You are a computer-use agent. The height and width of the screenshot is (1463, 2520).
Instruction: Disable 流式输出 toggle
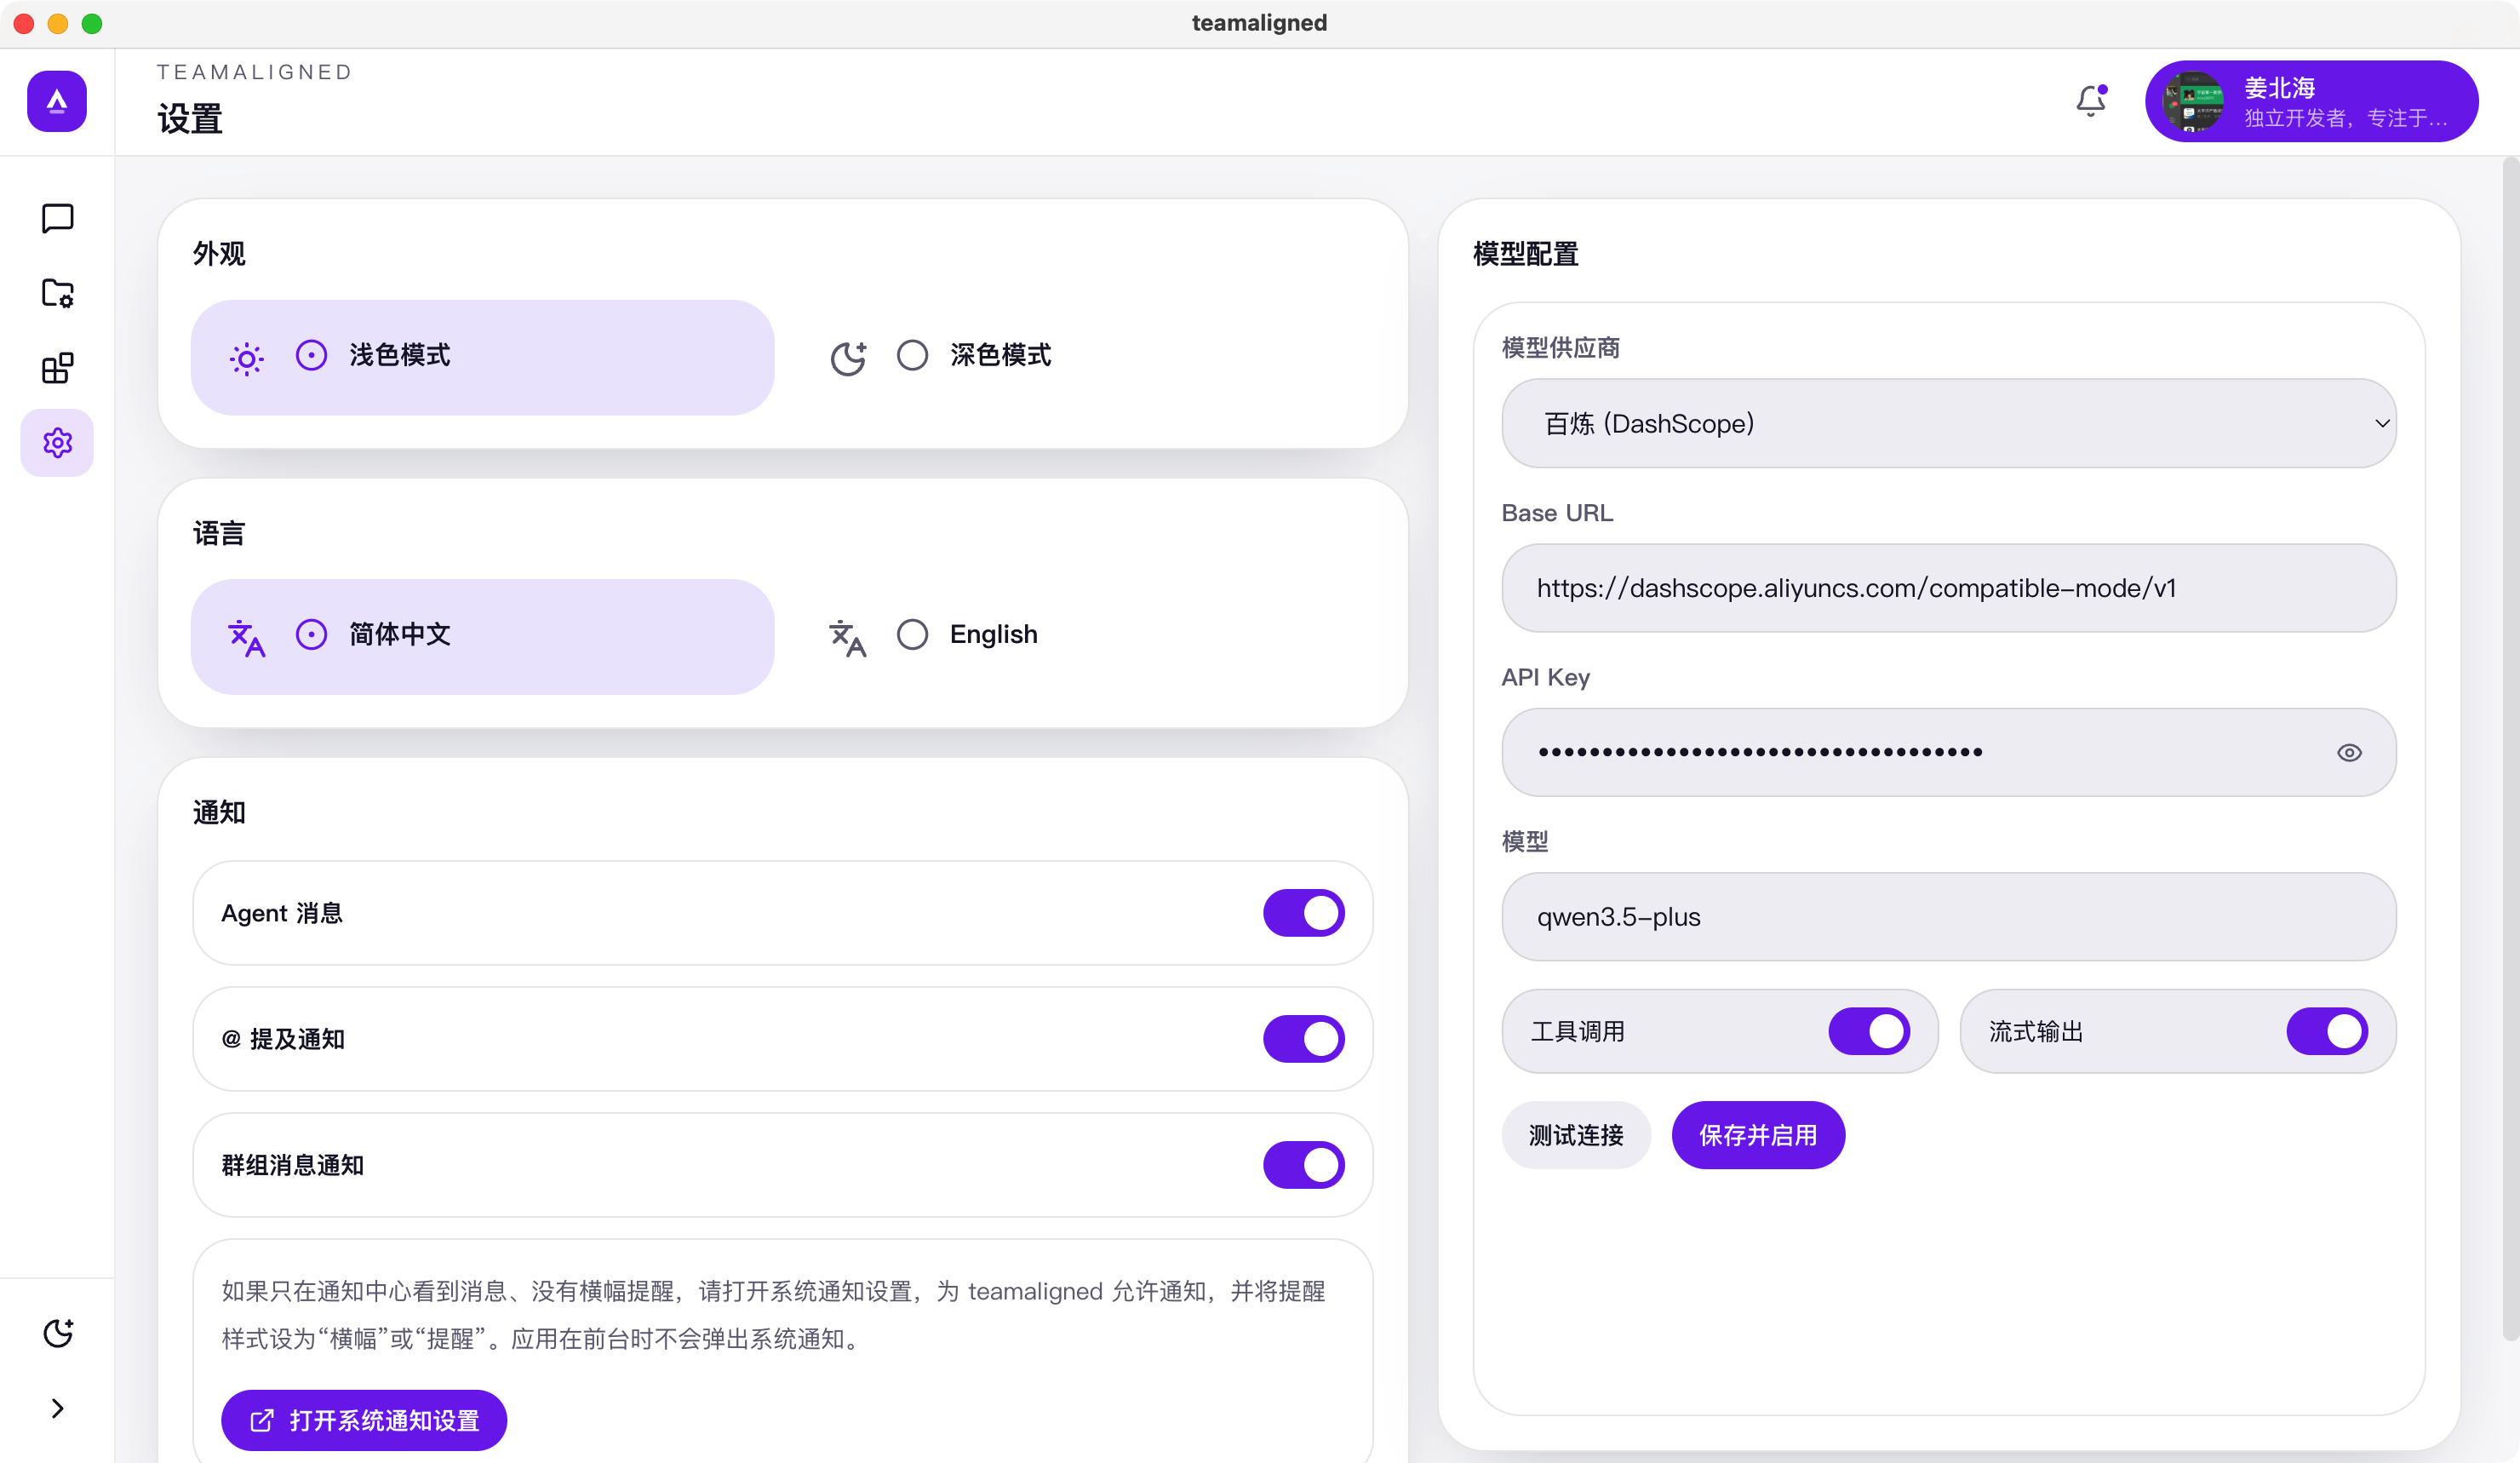pyautogui.click(x=2326, y=1031)
